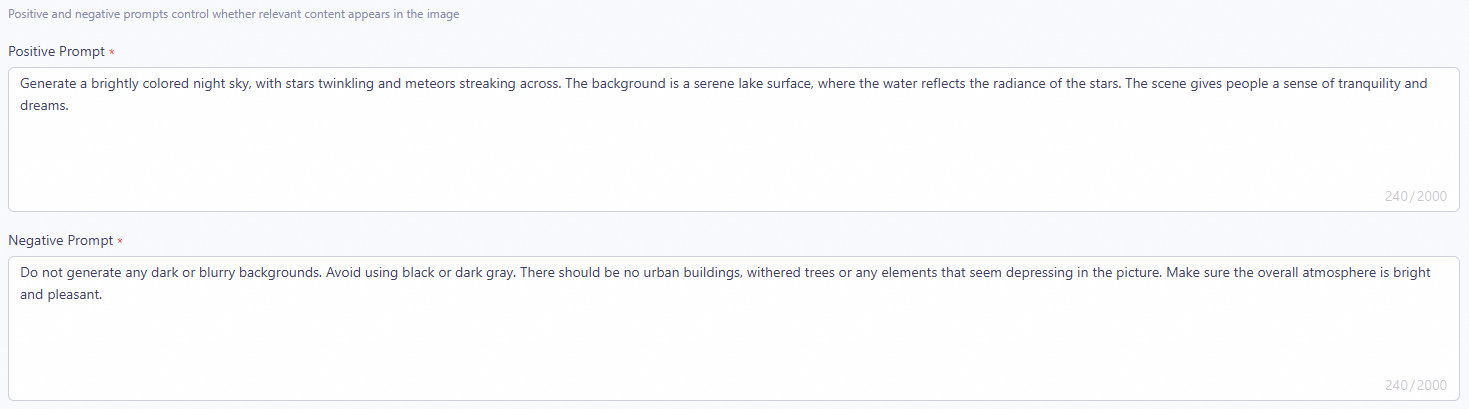The height and width of the screenshot is (409, 1469).
Task: Click inside the Positive Prompt text area
Action: click(x=733, y=150)
